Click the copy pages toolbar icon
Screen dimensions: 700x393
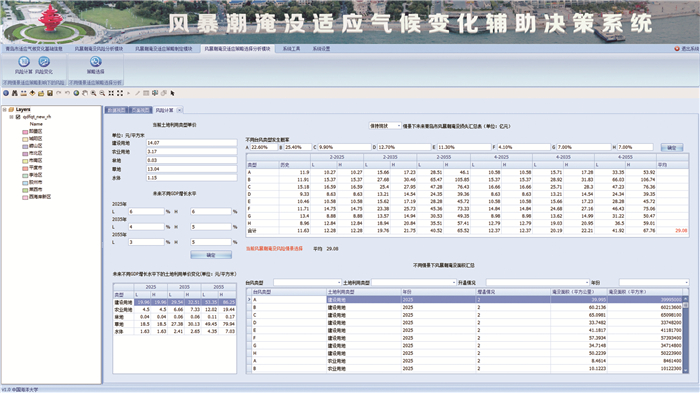[164, 93]
